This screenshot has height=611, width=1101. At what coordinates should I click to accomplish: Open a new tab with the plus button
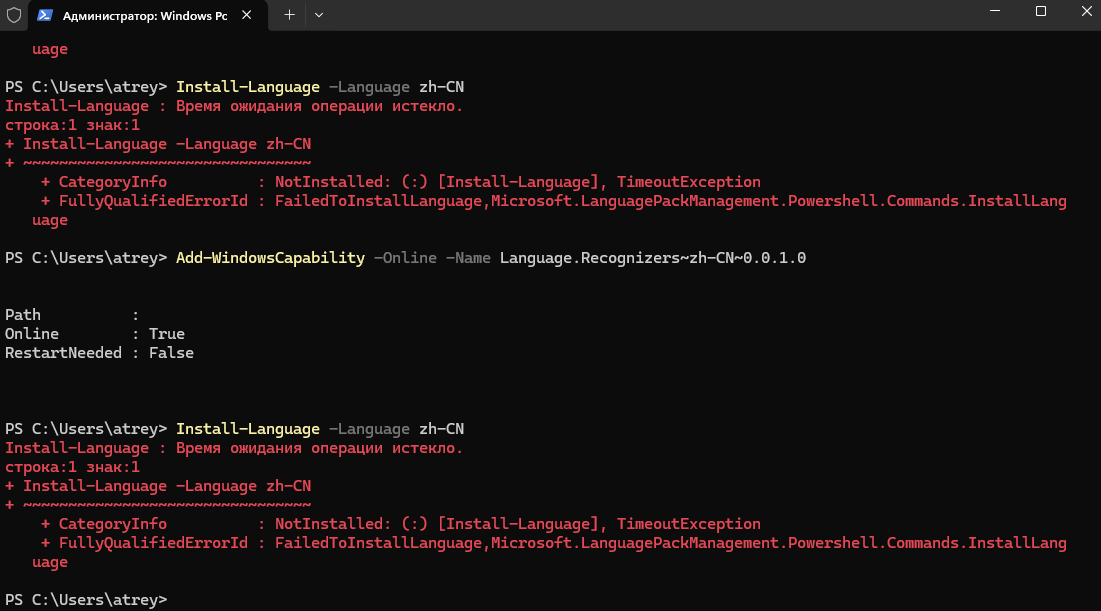tap(289, 15)
